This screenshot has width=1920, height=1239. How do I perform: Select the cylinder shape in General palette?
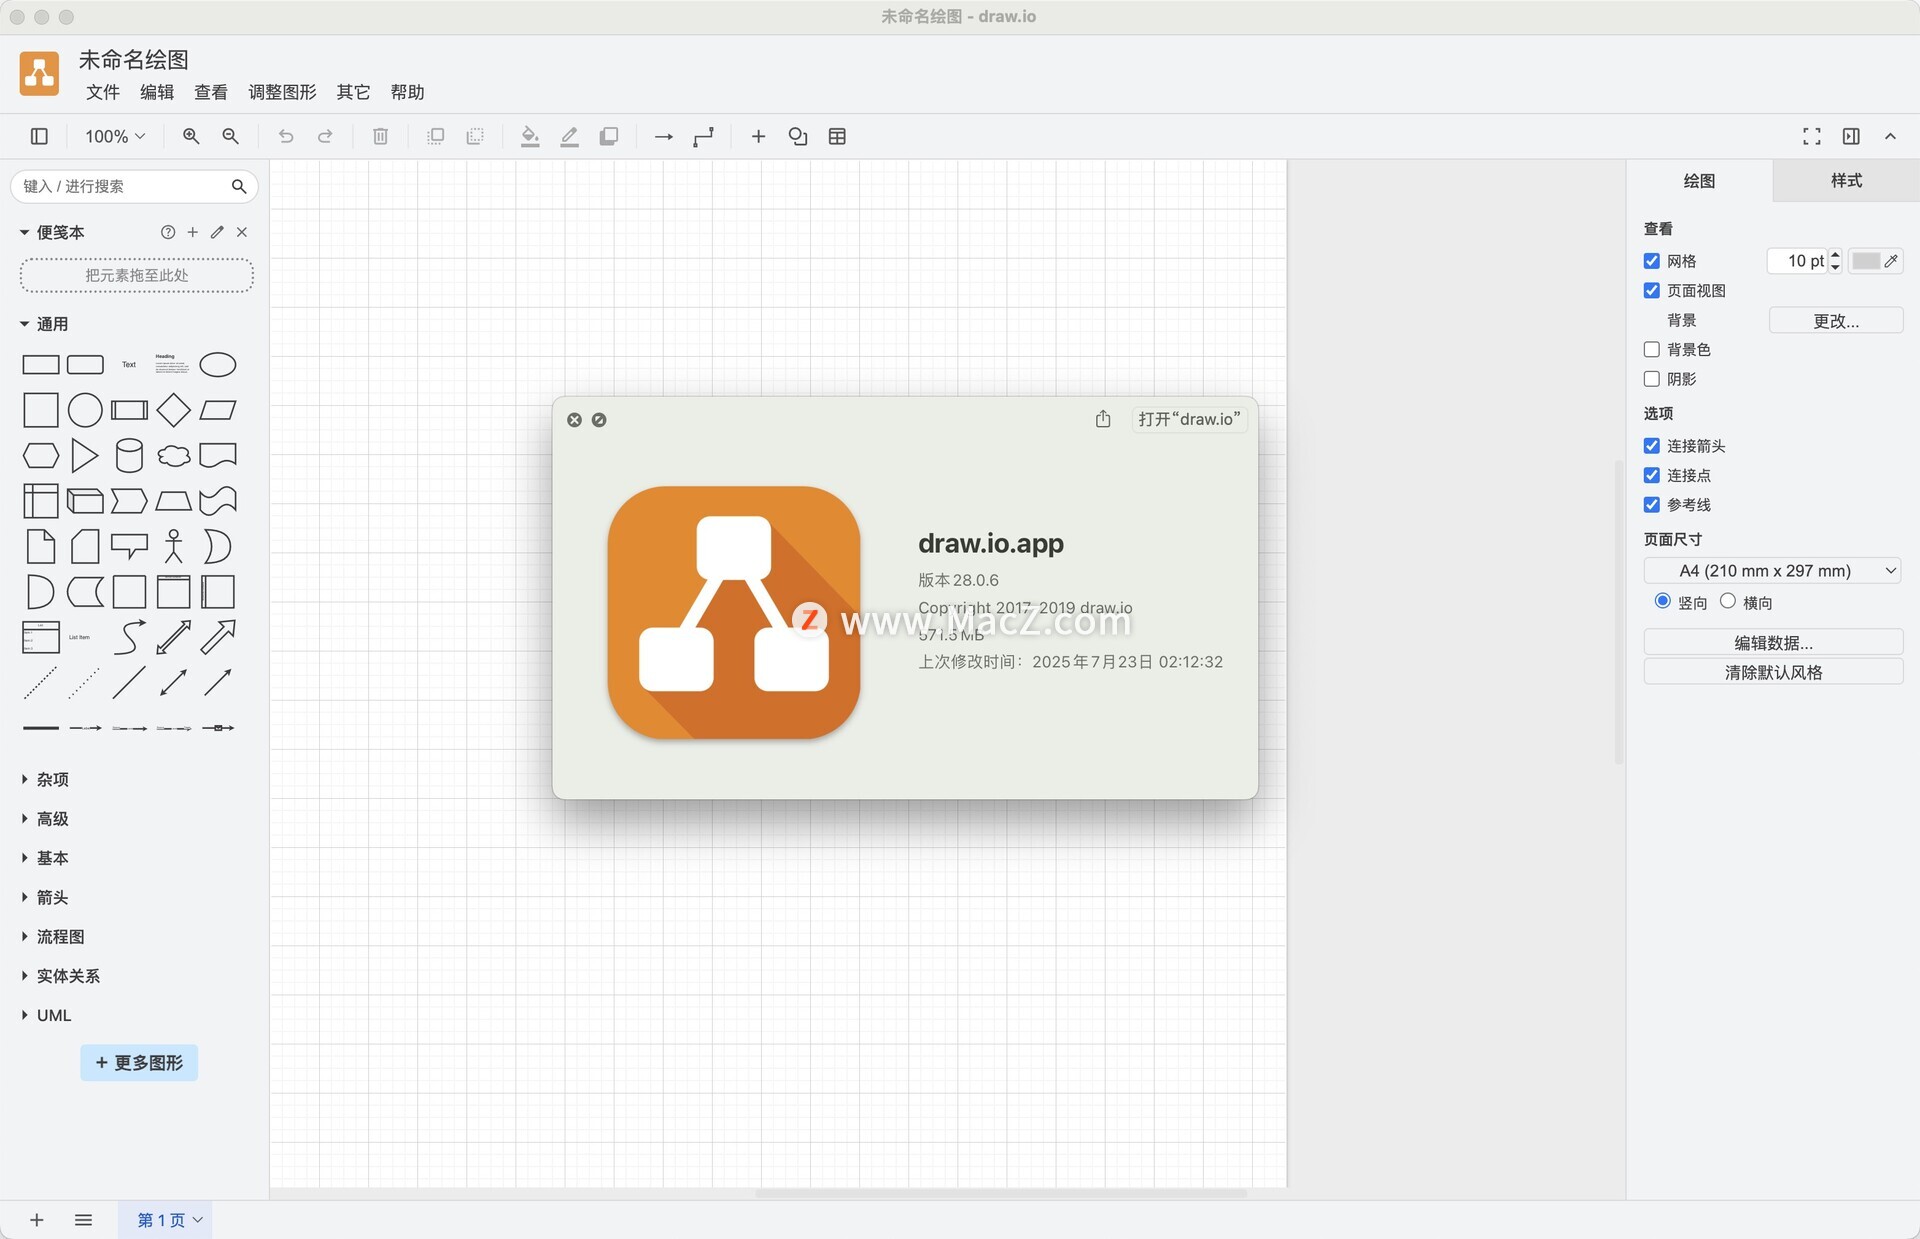[x=129, y=455]
